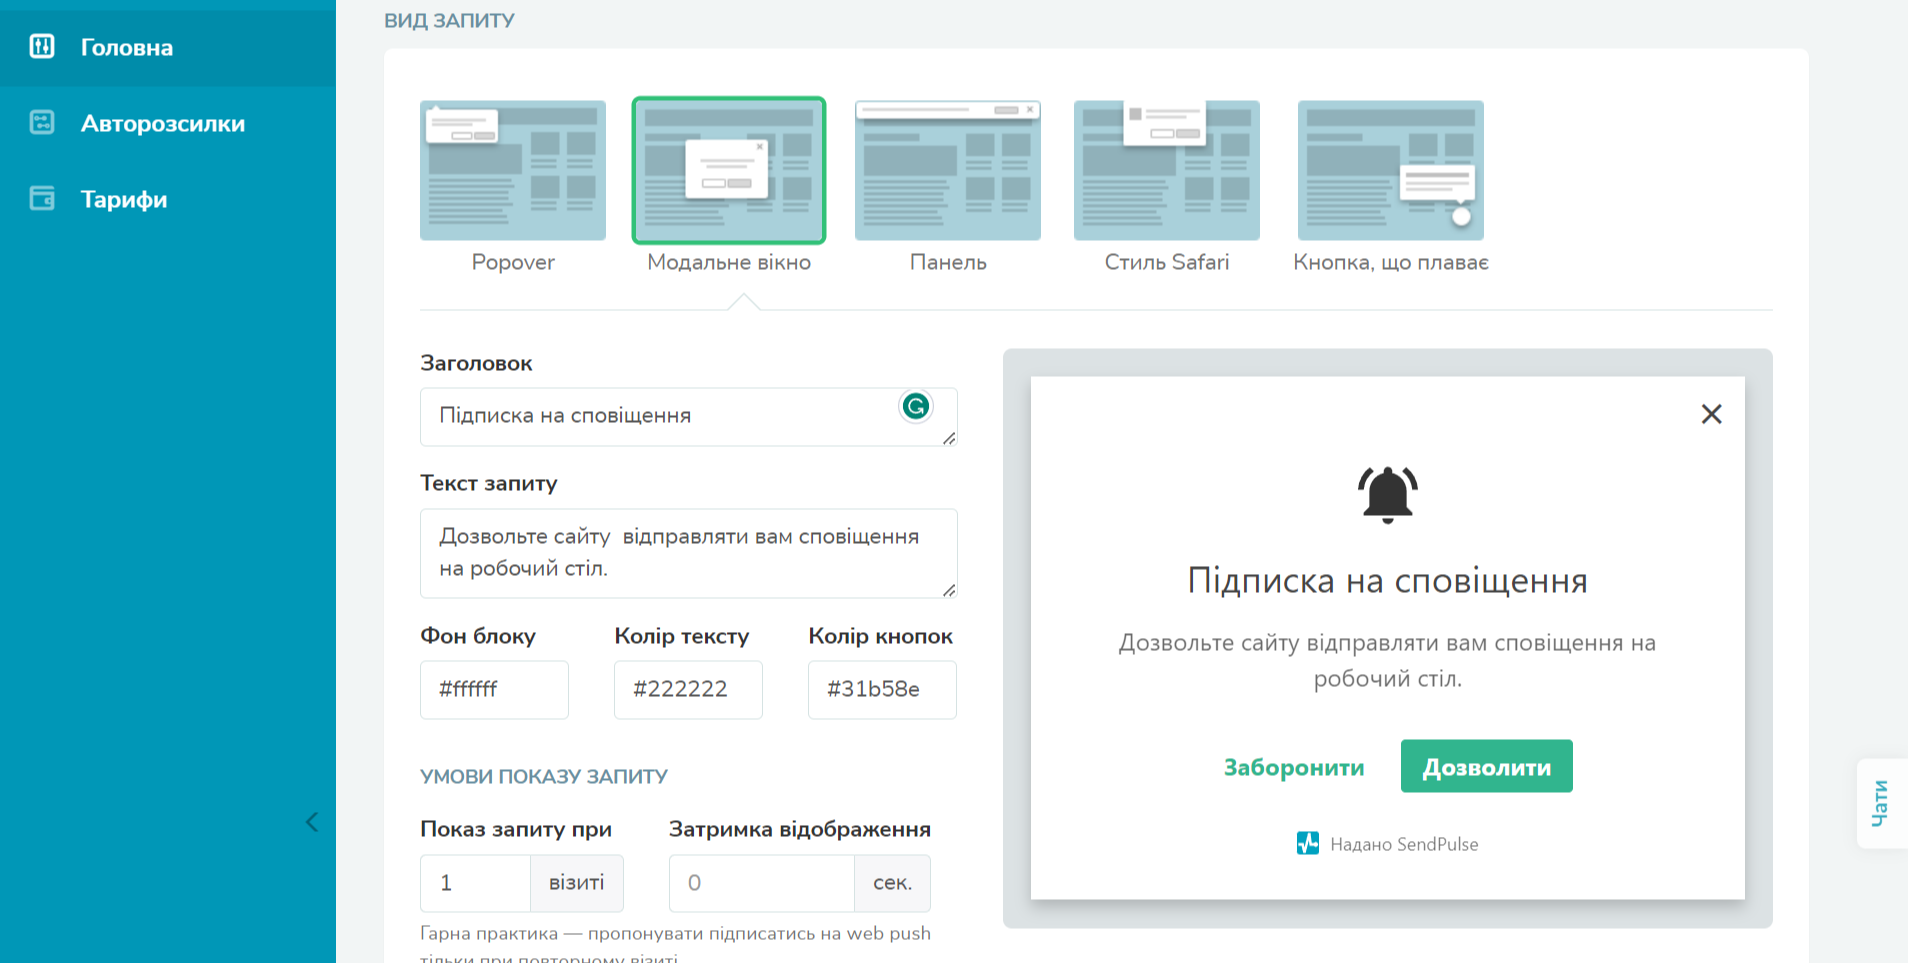Collapse the sidebar with left chevron

click(312, 822)
